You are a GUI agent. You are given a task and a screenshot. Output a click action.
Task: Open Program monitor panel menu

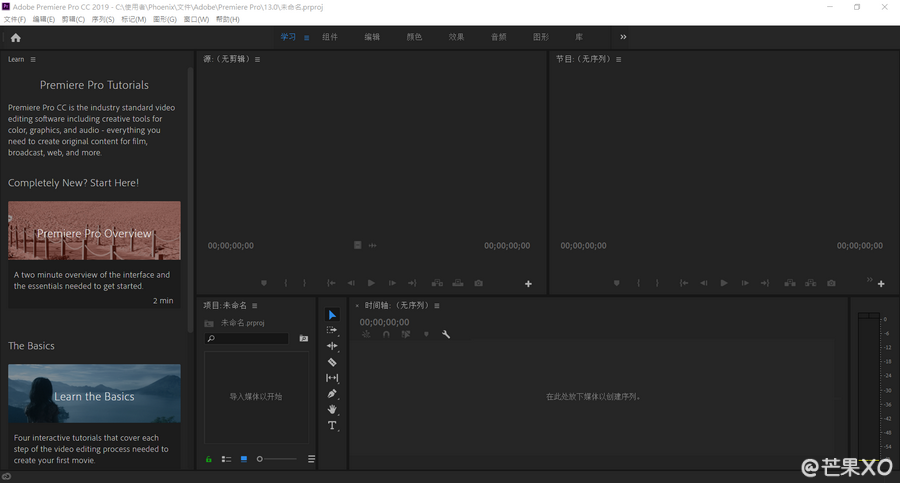pyautogui.click(x=618, y=59)
